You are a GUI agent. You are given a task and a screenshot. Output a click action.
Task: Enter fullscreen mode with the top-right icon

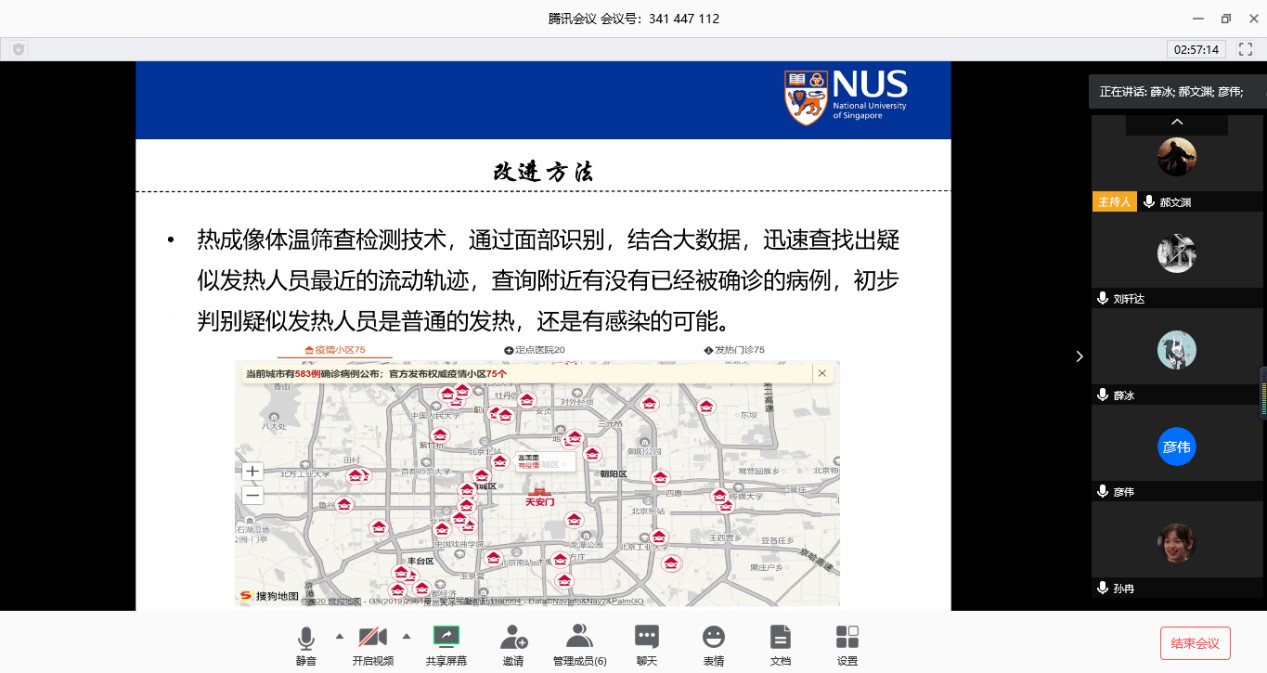(x=1245, y=49)
